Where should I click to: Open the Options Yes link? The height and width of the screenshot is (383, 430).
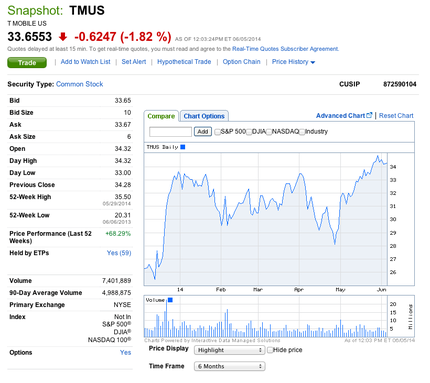(125, 352)
